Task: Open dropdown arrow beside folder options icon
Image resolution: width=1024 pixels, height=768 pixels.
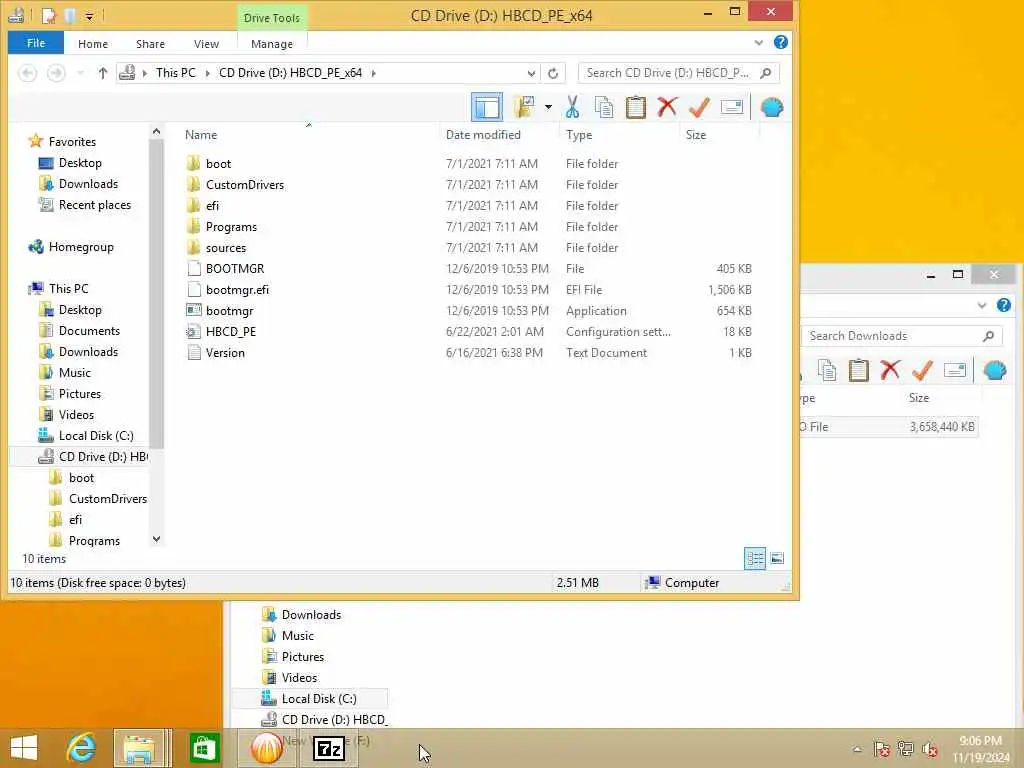Action: point(548,107)
